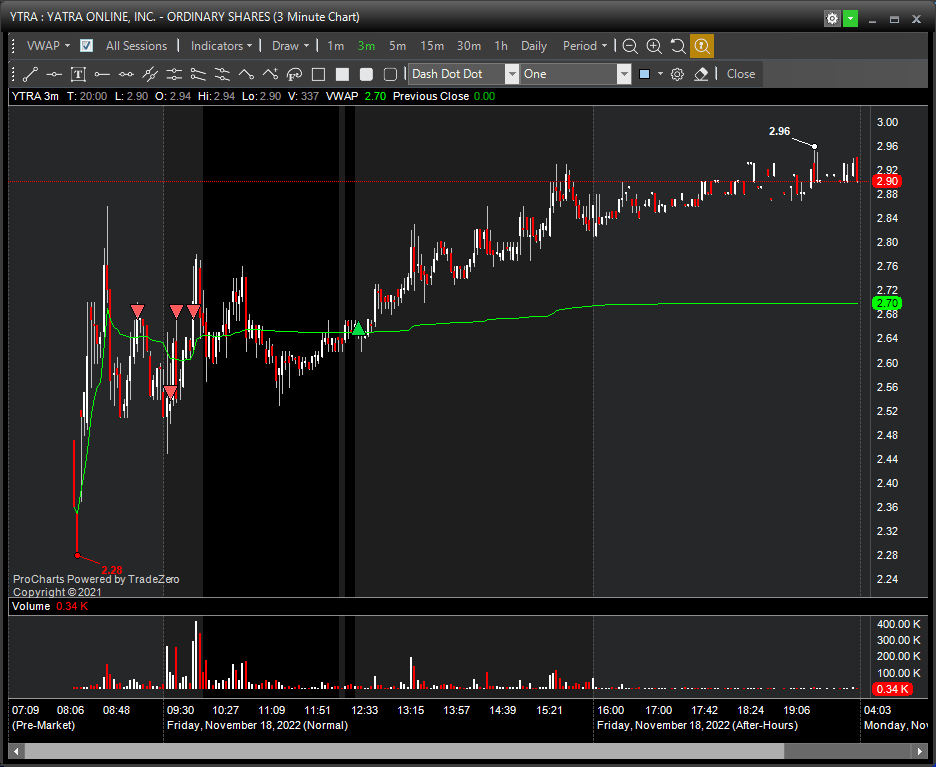This screenshot has height=767, width=936.
Task: Click the eraser icon in drawing toolbar
Action: pyautogui.click(x=701, y=74)
